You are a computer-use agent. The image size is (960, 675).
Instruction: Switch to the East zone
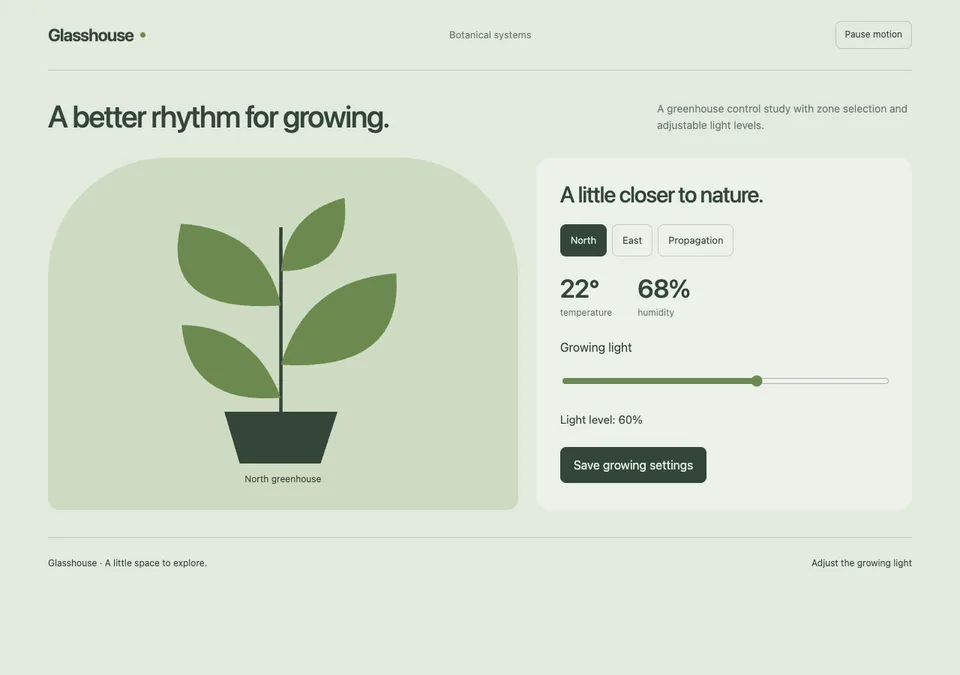[x=632, y=240]
